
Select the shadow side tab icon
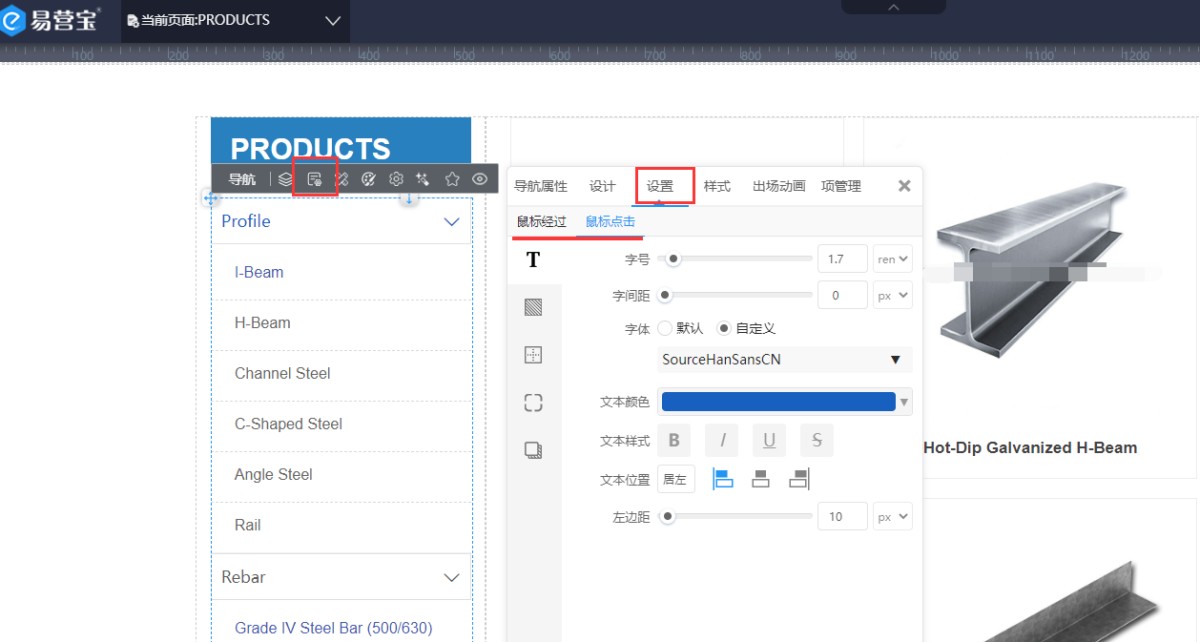tap(533, 451)
